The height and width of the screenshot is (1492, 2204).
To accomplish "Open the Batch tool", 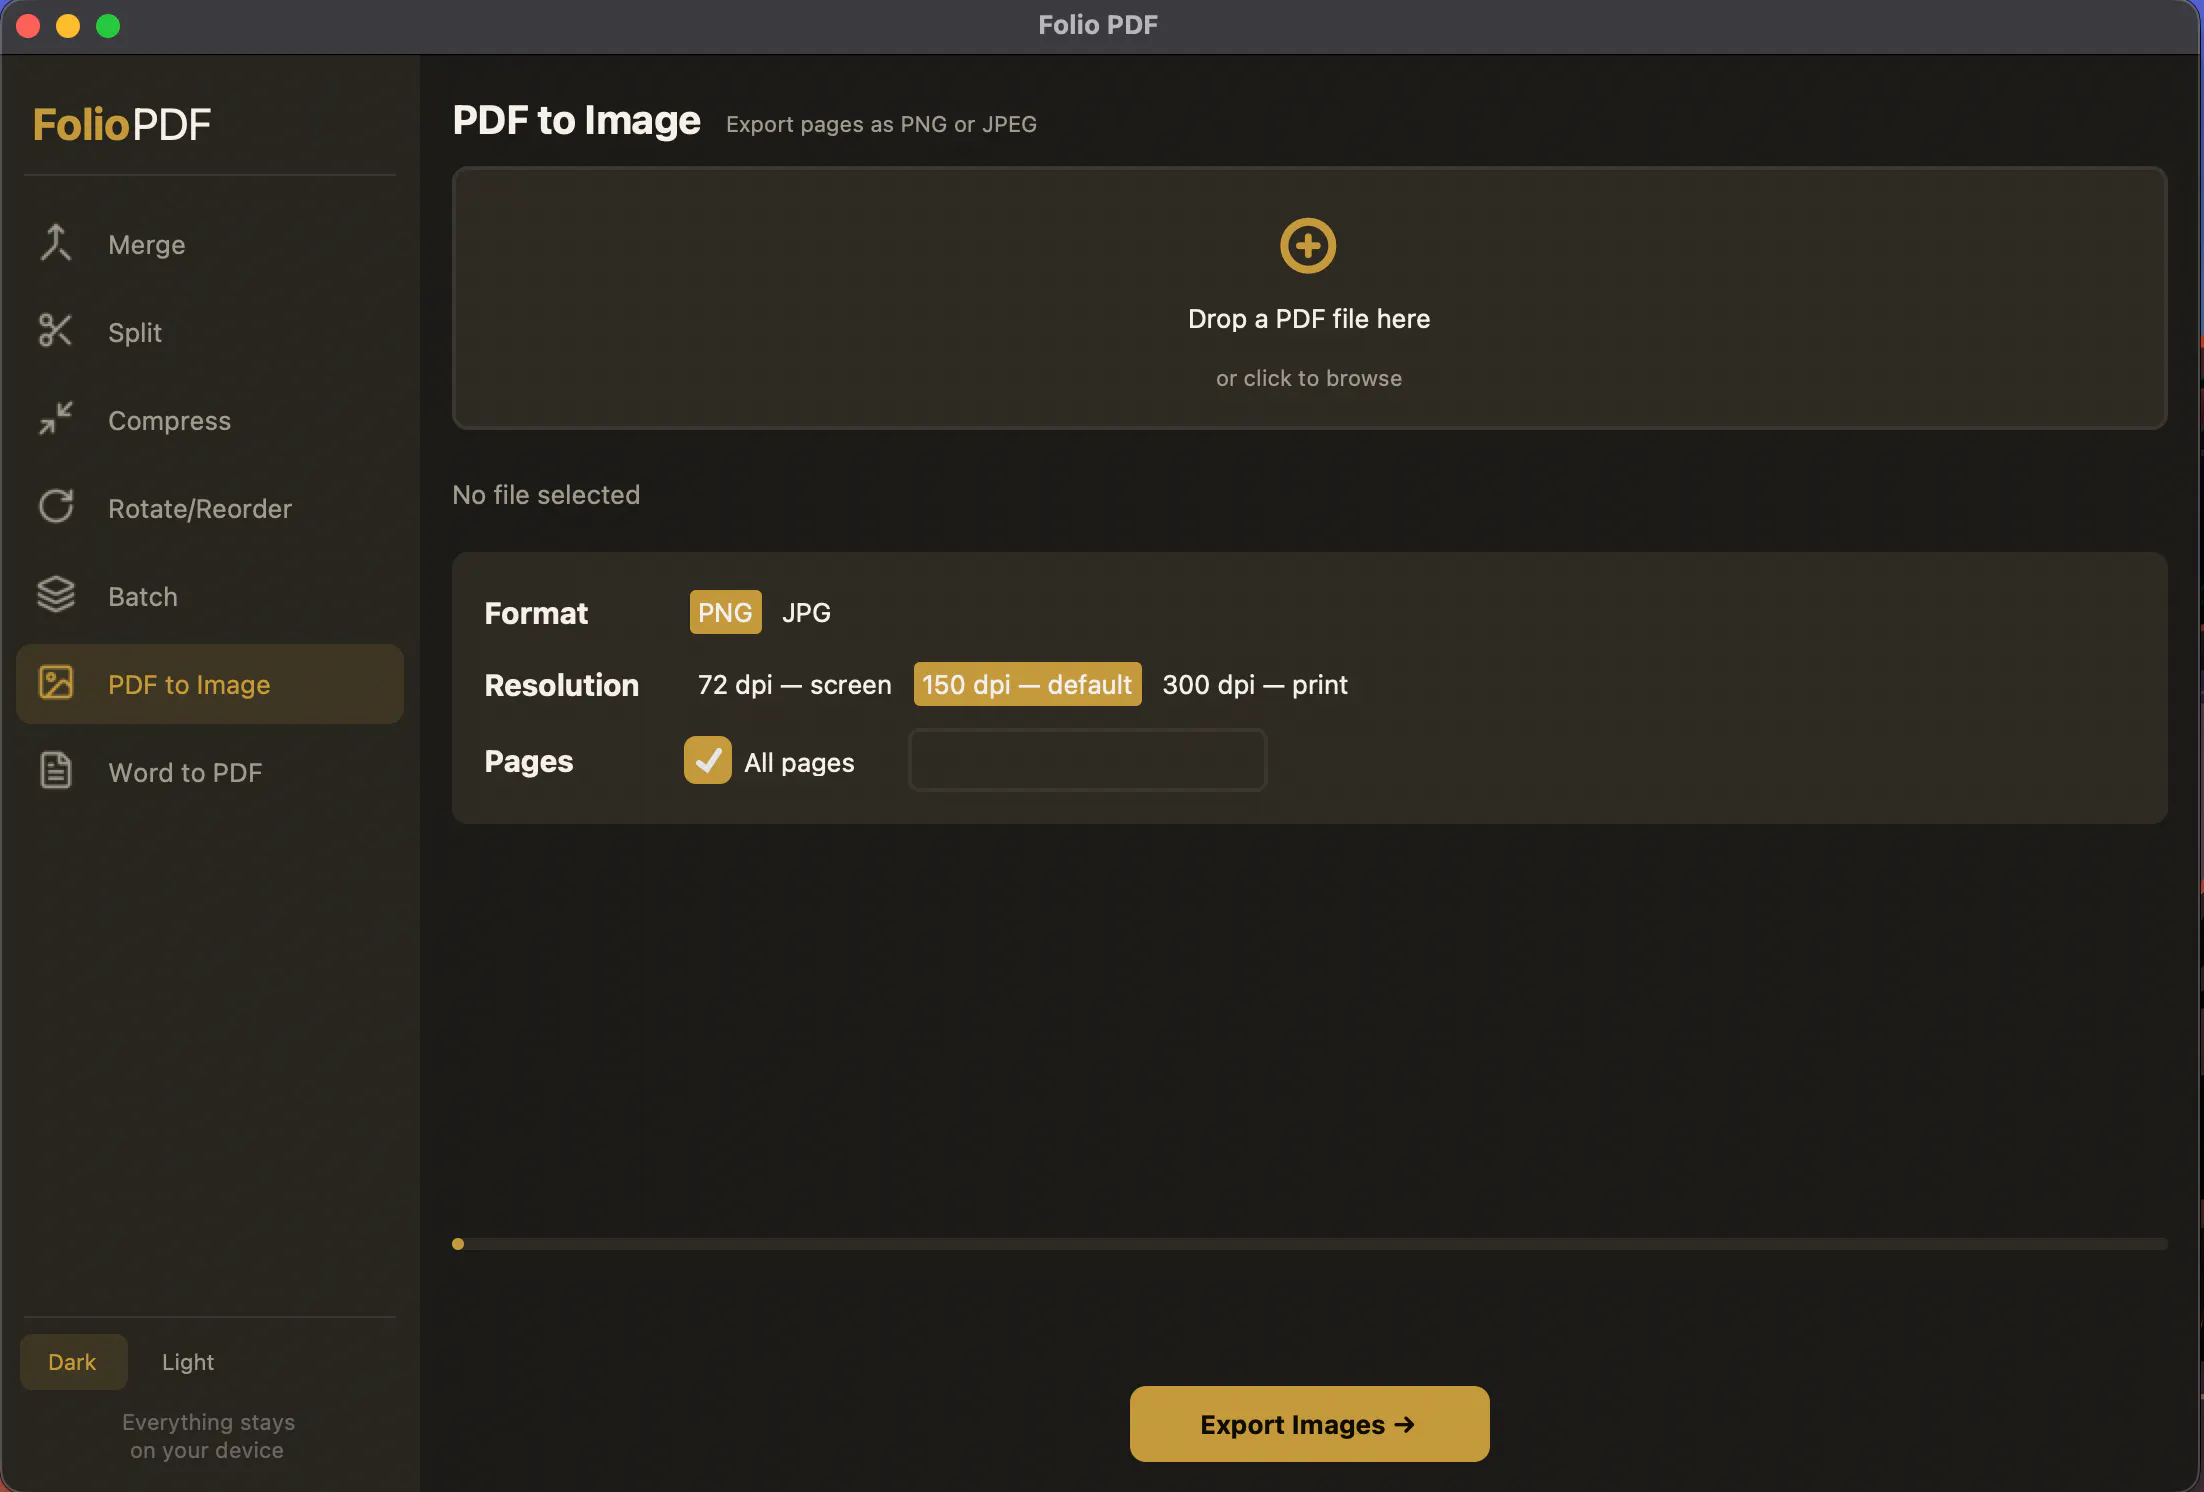I will 210,597.
